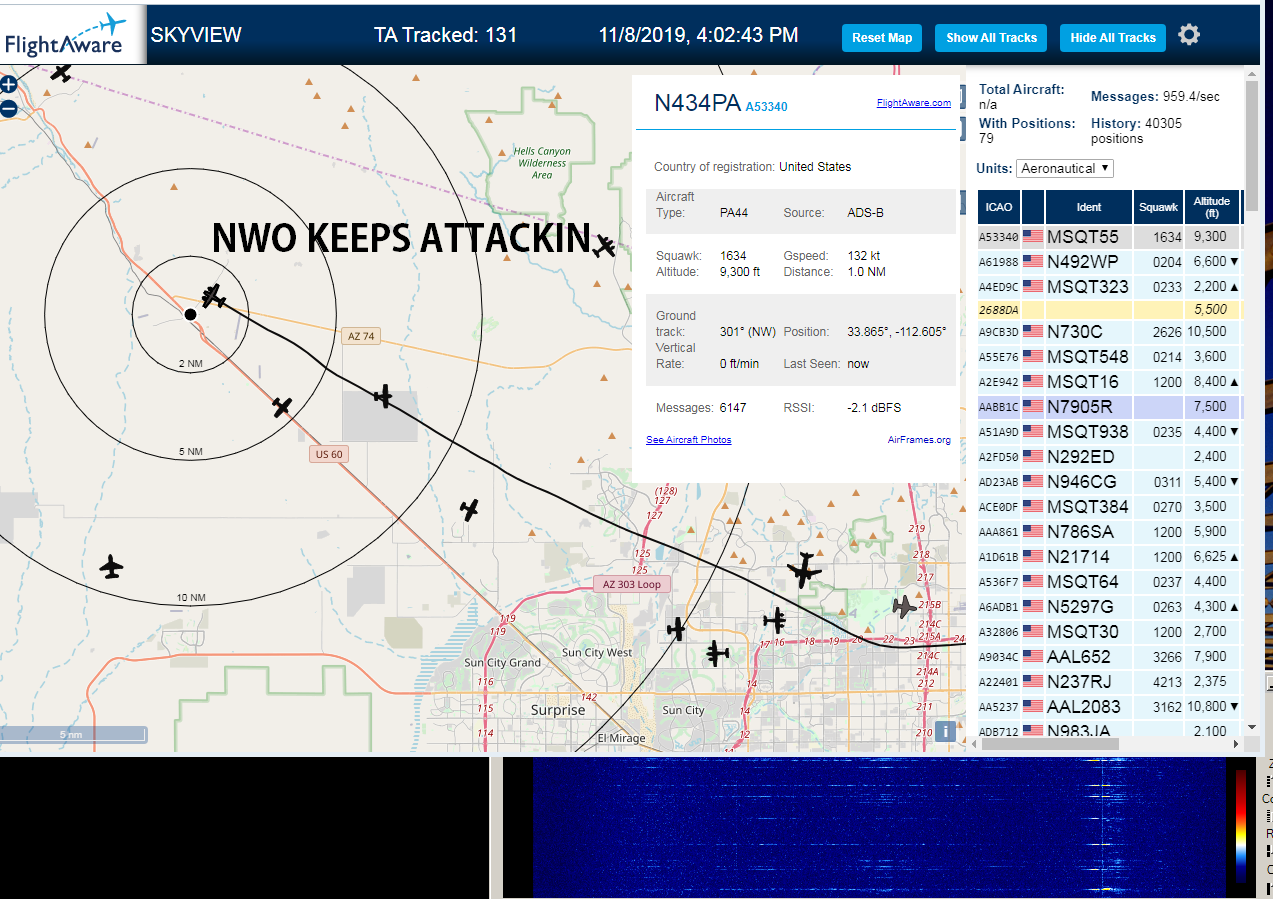Viewport: 1273px width, 899px height.
Task: Select the N292ED table row
Action: 1109,457
